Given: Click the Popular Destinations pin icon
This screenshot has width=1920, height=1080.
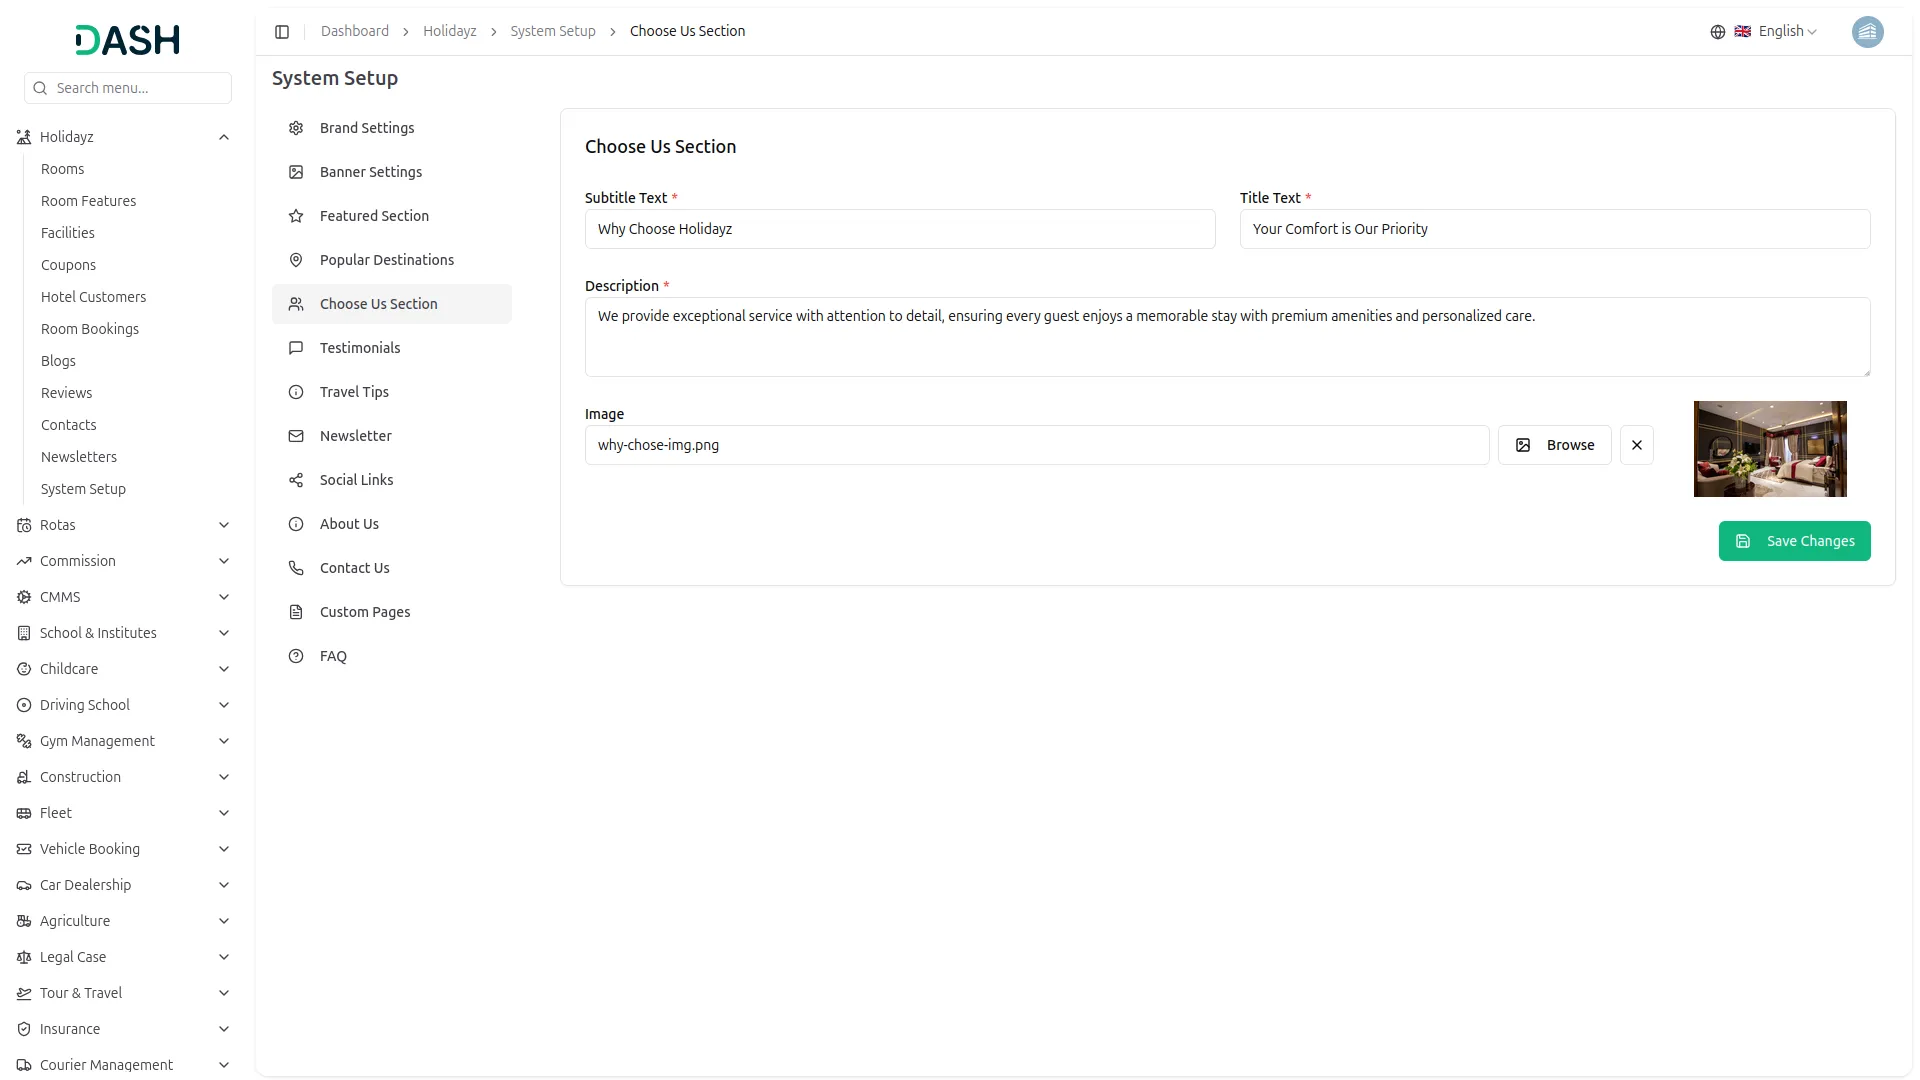Looking at the screenshot, I should [296, 260].
